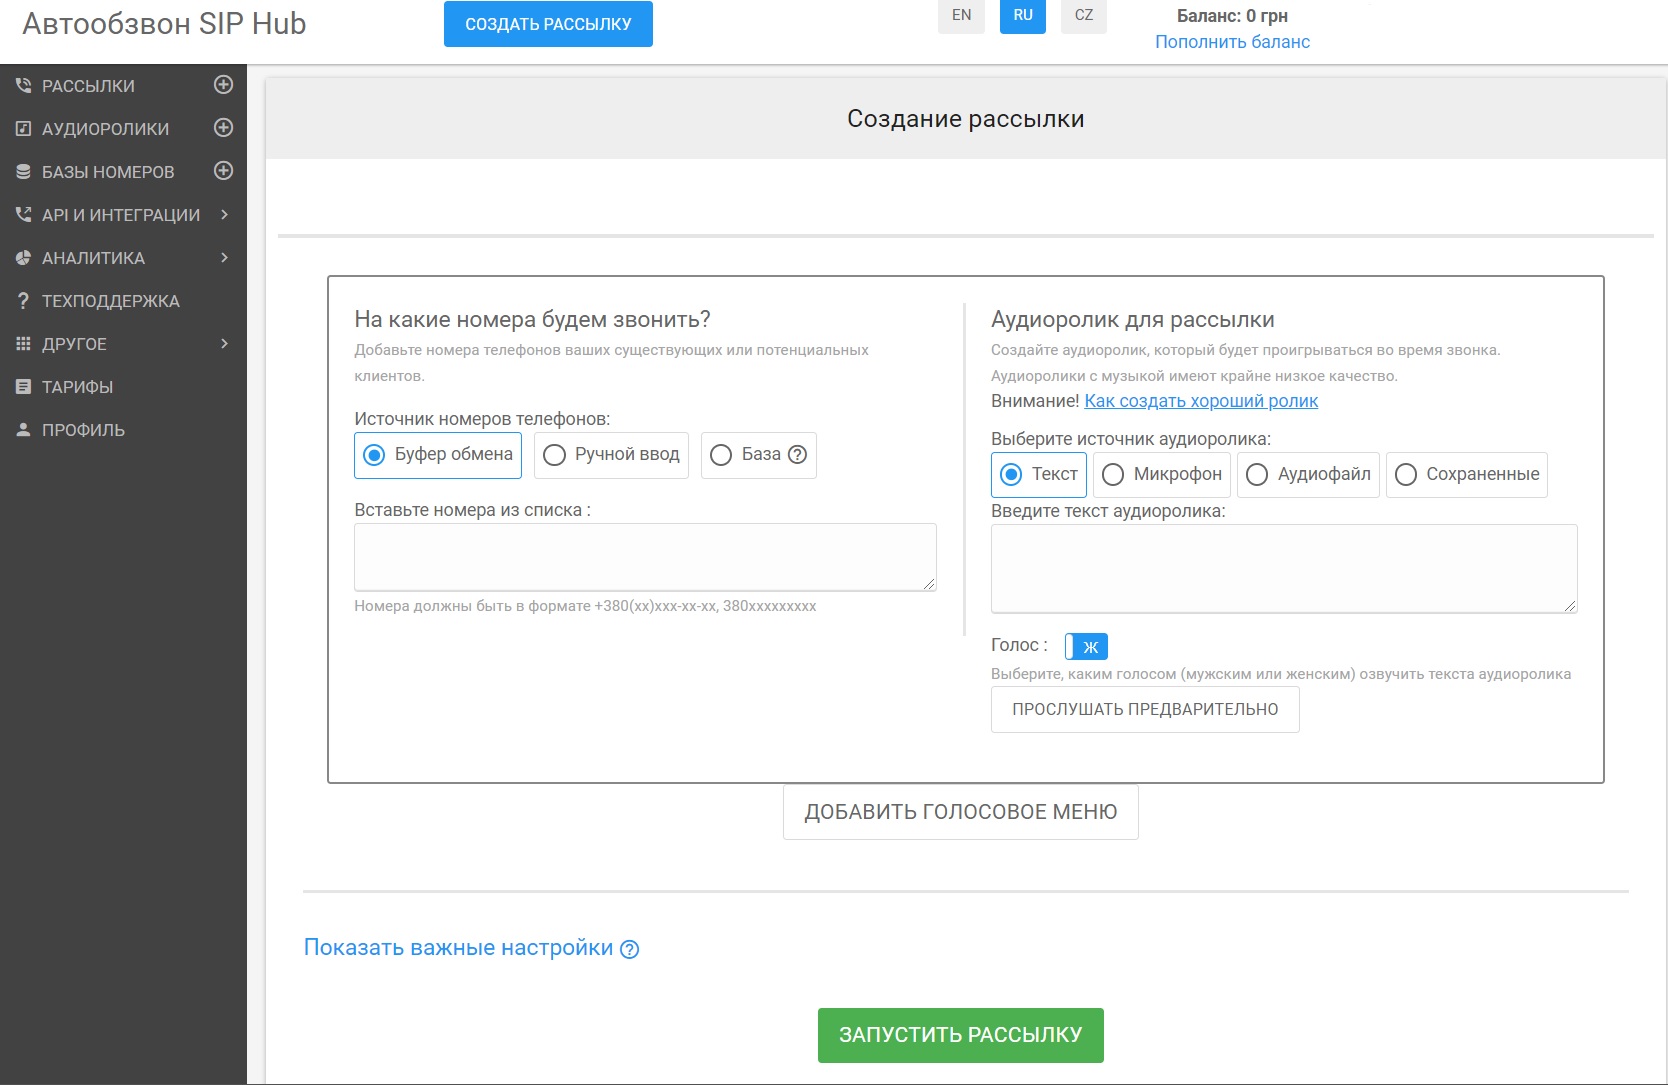The width and height of the screenshot is (1668, 1085).
Task: Click the music note icon beside АУДИОРОЛИКИ
Action: (24, 129)
